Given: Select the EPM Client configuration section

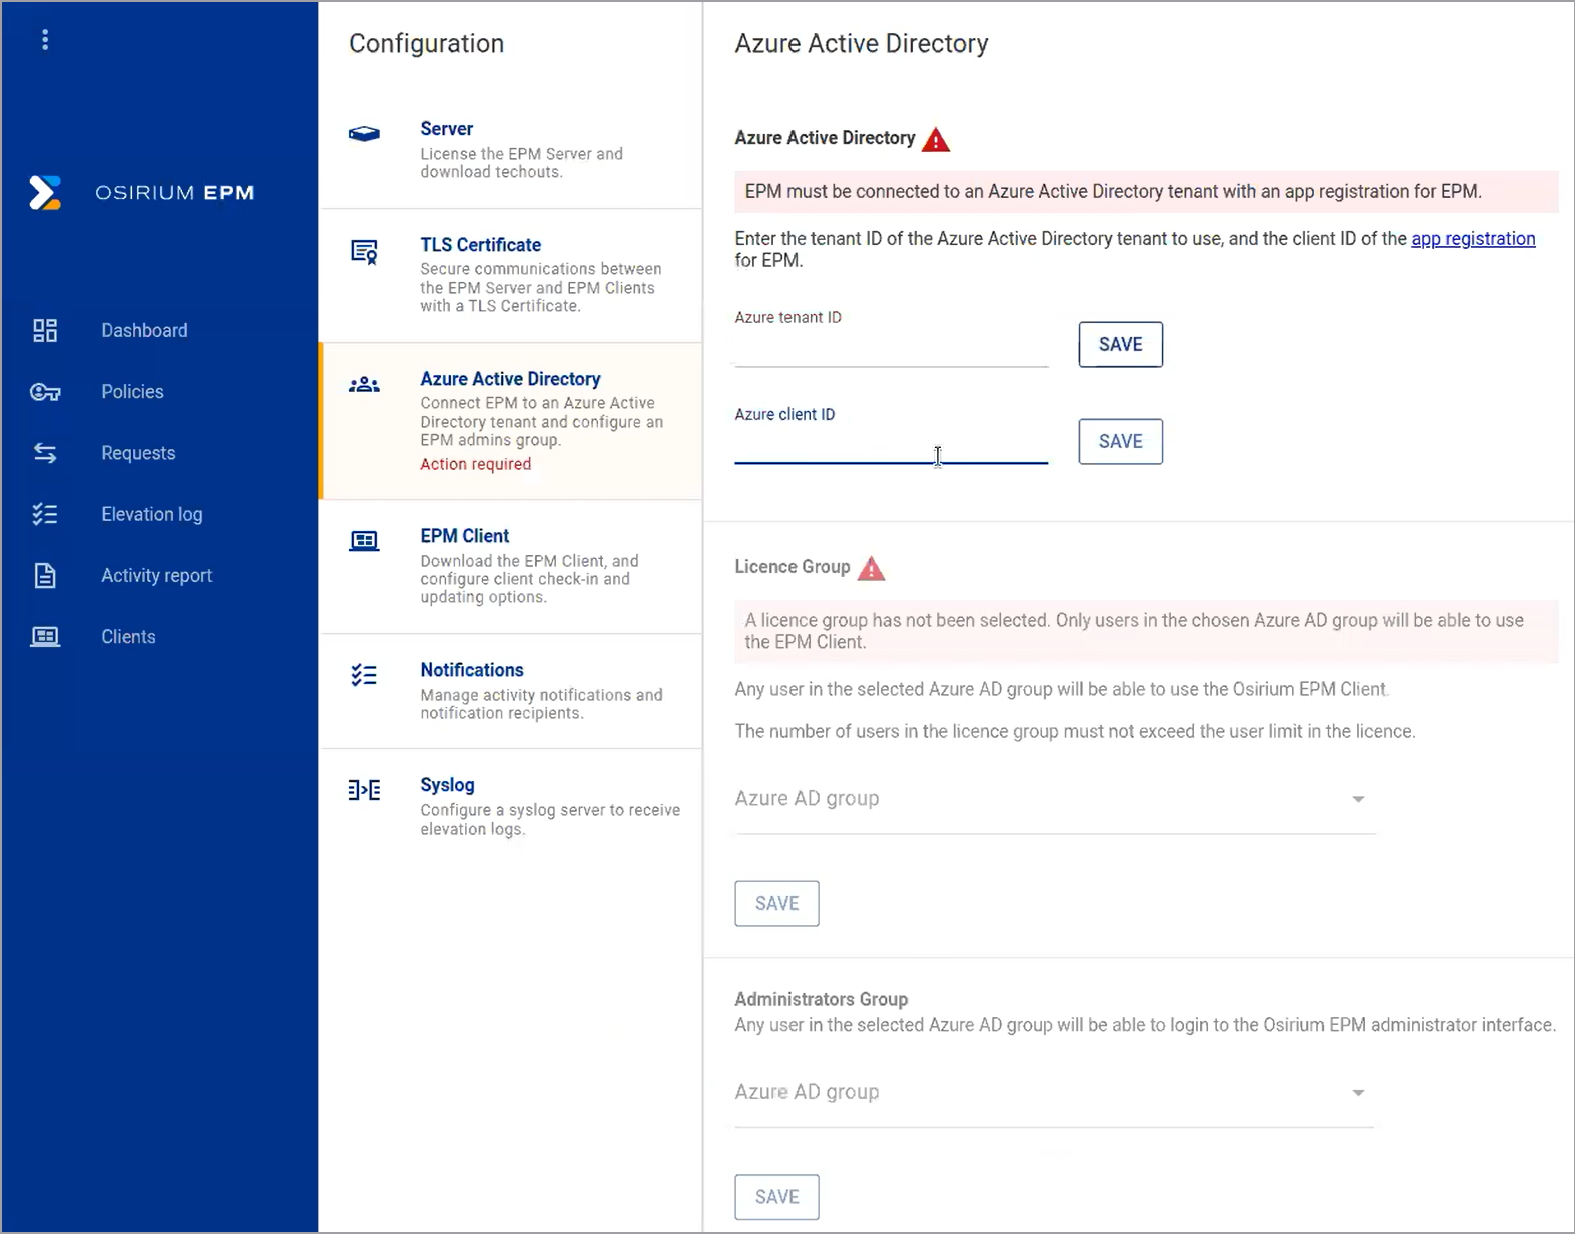Looking at the screenshot, I should pos(510,566).
